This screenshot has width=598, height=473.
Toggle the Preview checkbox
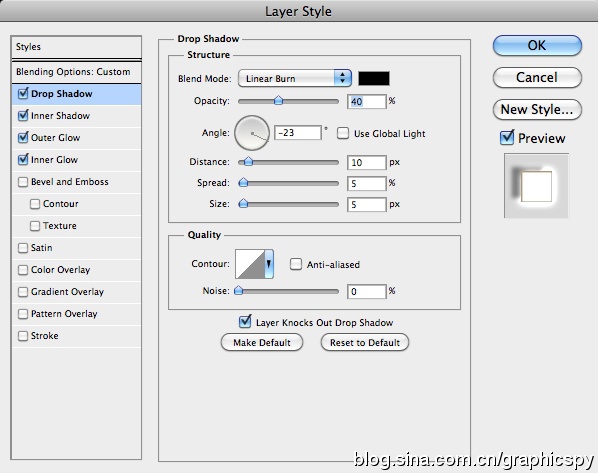[507, 138]
